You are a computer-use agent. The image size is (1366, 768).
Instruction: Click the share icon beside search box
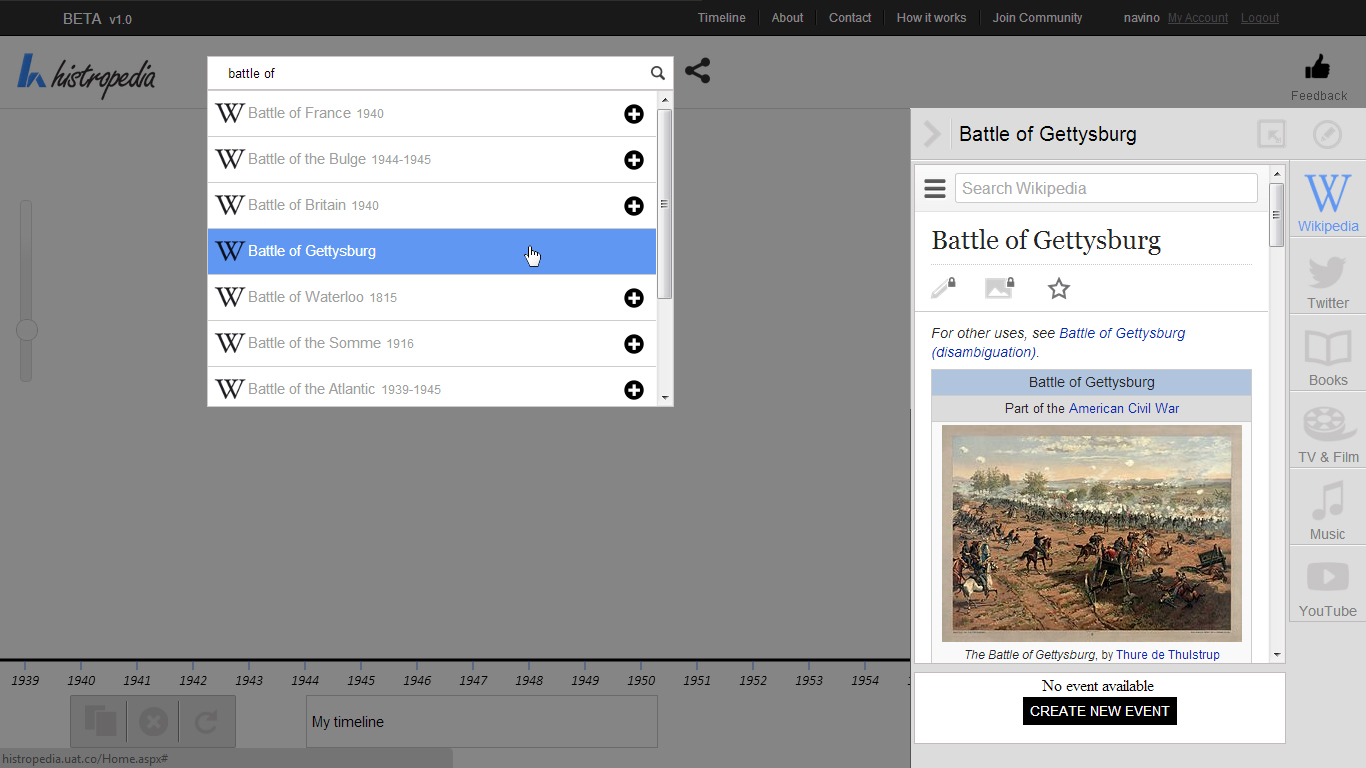click(x=697, y=71)
